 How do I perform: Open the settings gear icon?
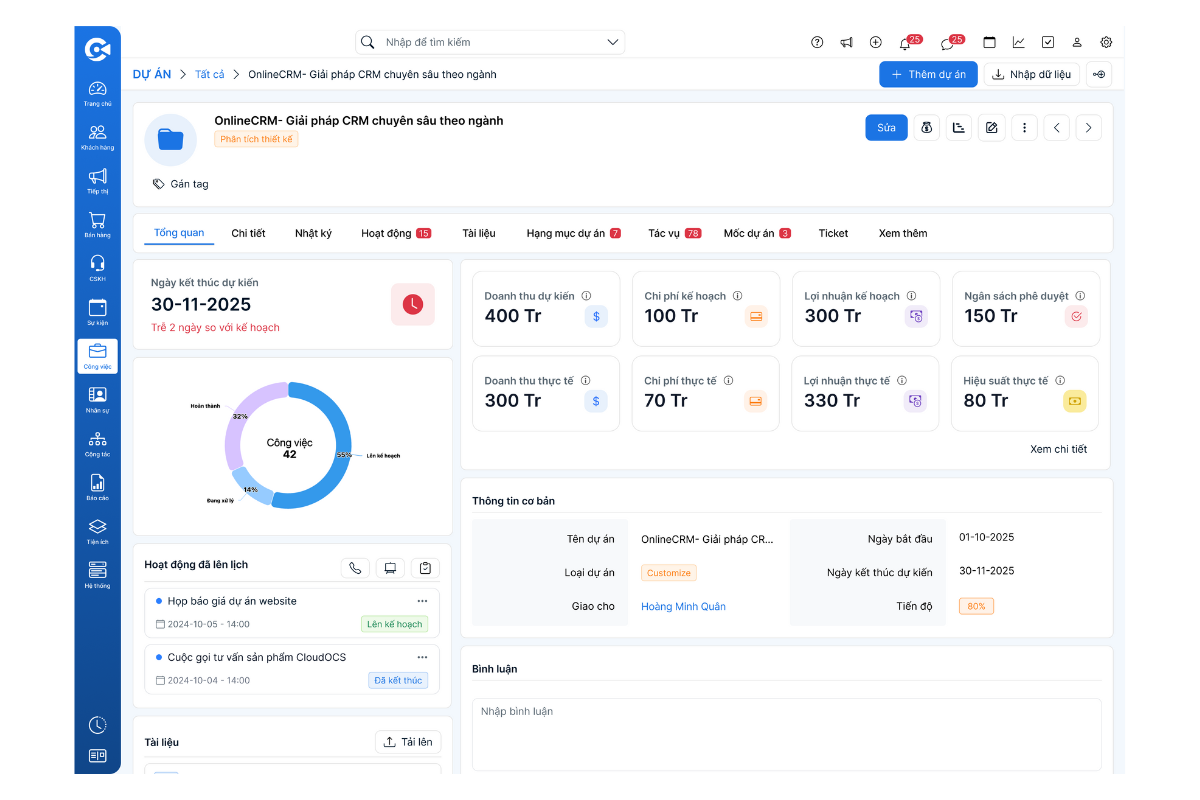point(1106,43)
